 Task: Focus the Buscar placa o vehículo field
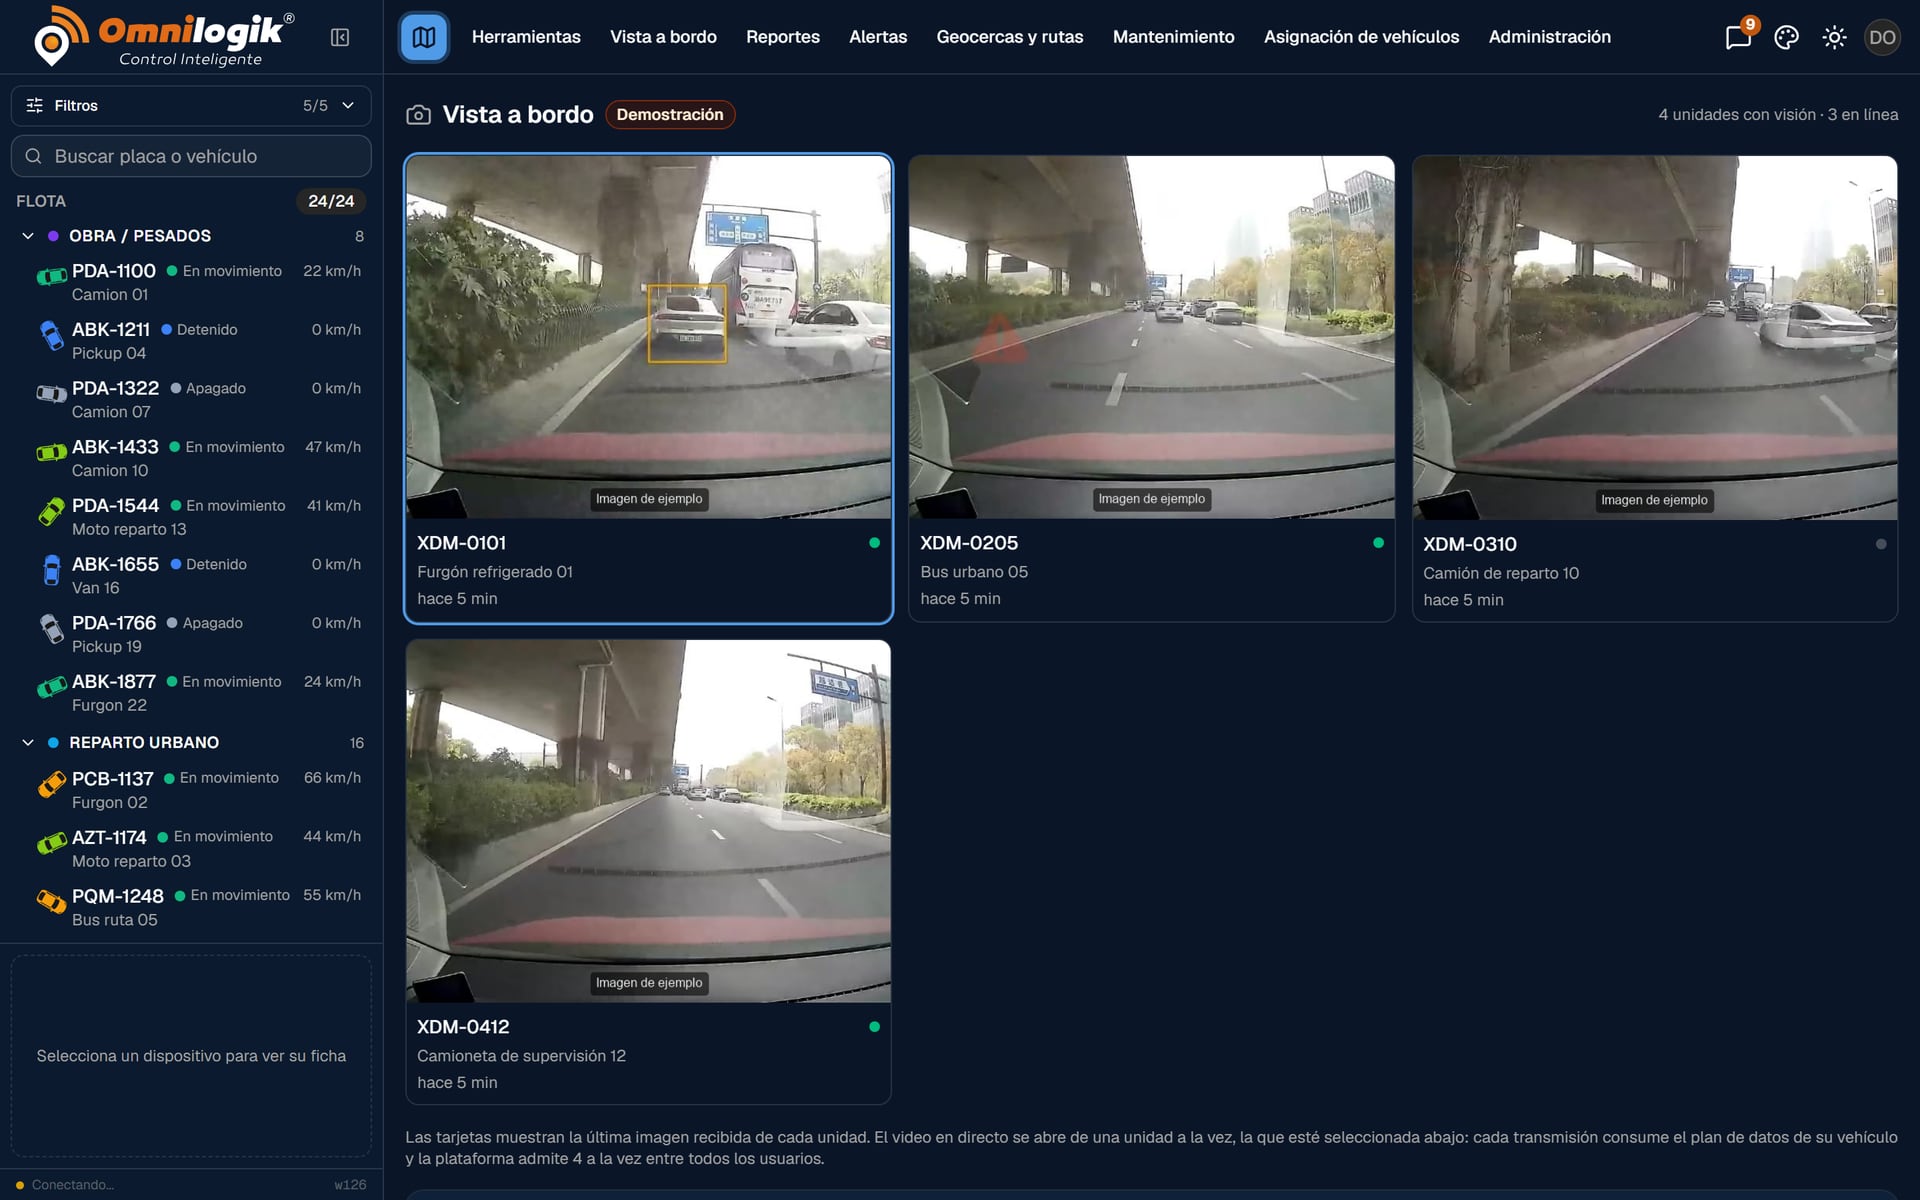point(191,156)
